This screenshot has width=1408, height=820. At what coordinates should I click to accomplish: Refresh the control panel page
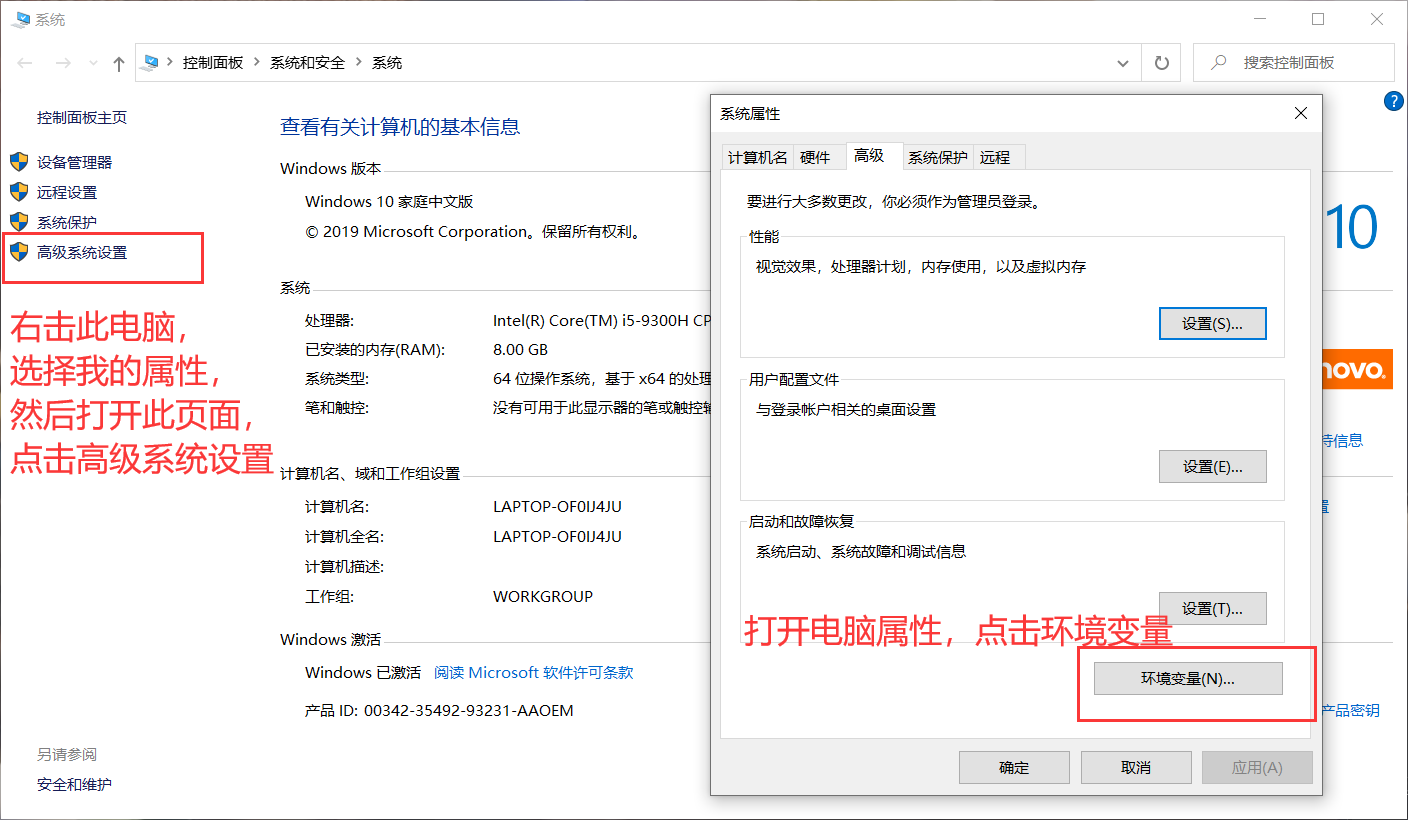click(1161, 62)
